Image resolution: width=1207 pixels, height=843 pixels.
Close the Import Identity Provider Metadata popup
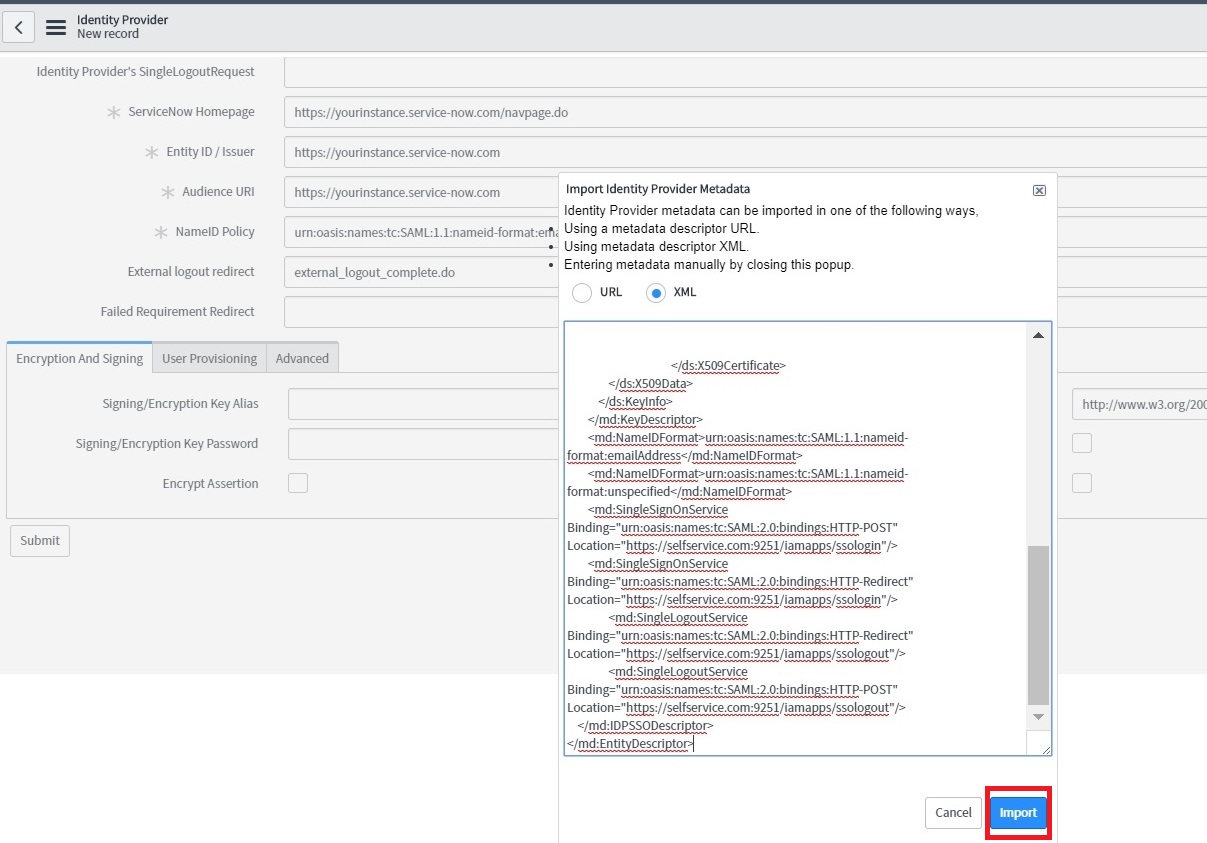1039,190
